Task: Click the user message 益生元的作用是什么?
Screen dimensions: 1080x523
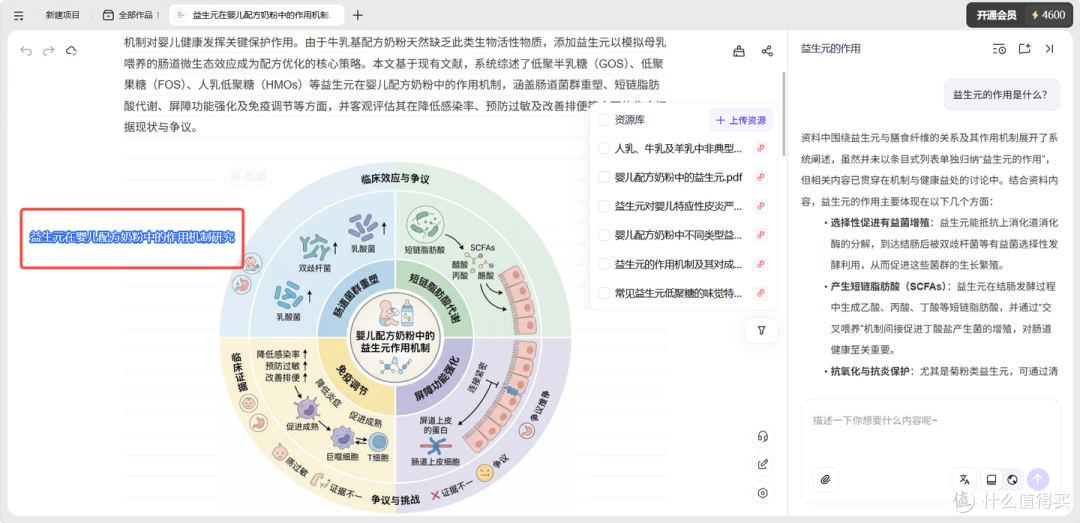Action: click(1001, 95)
